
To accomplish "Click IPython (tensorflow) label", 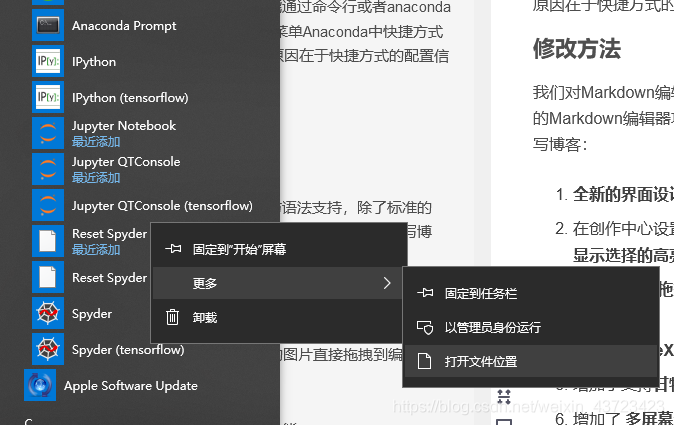I will [130, 98].
